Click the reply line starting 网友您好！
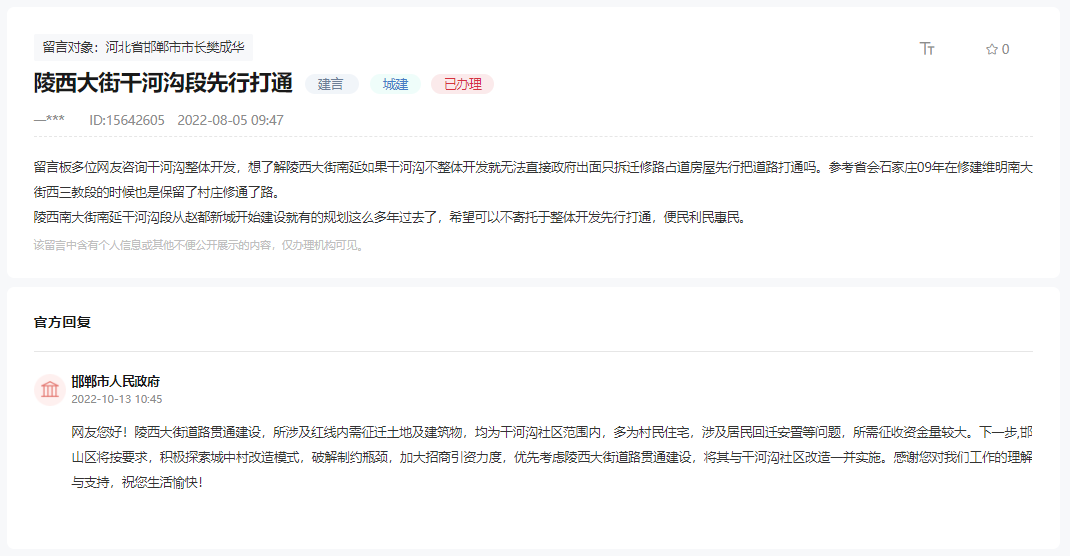 551,432
